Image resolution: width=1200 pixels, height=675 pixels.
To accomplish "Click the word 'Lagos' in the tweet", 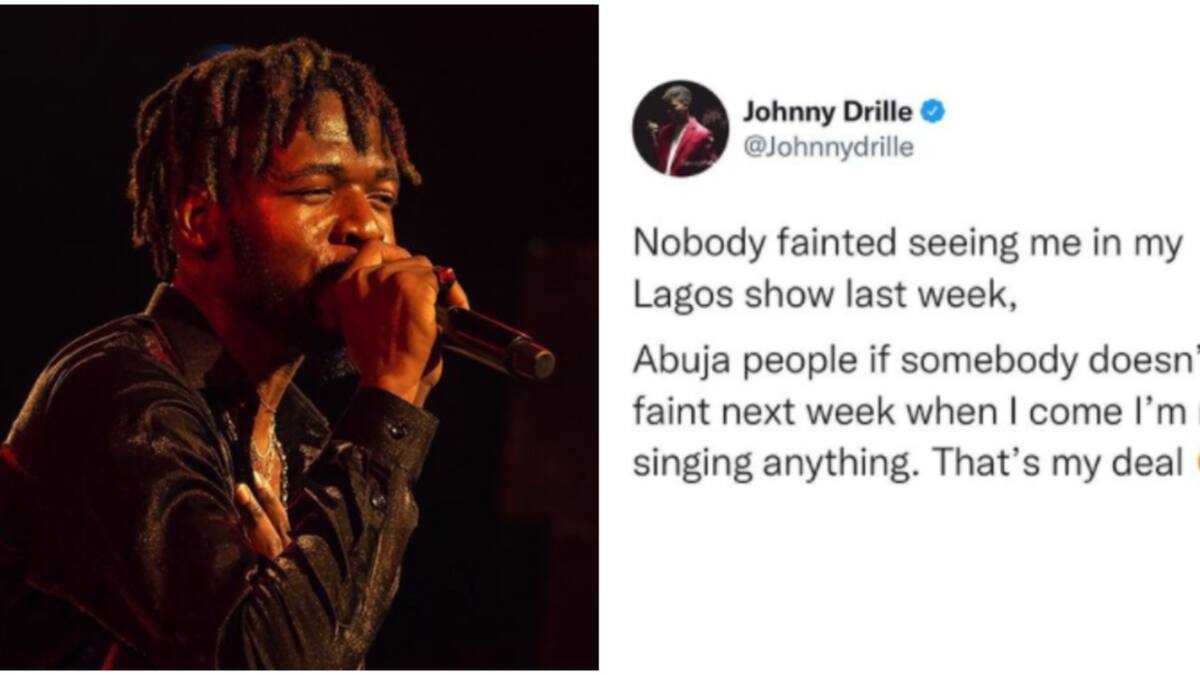I will coord(670,299).
